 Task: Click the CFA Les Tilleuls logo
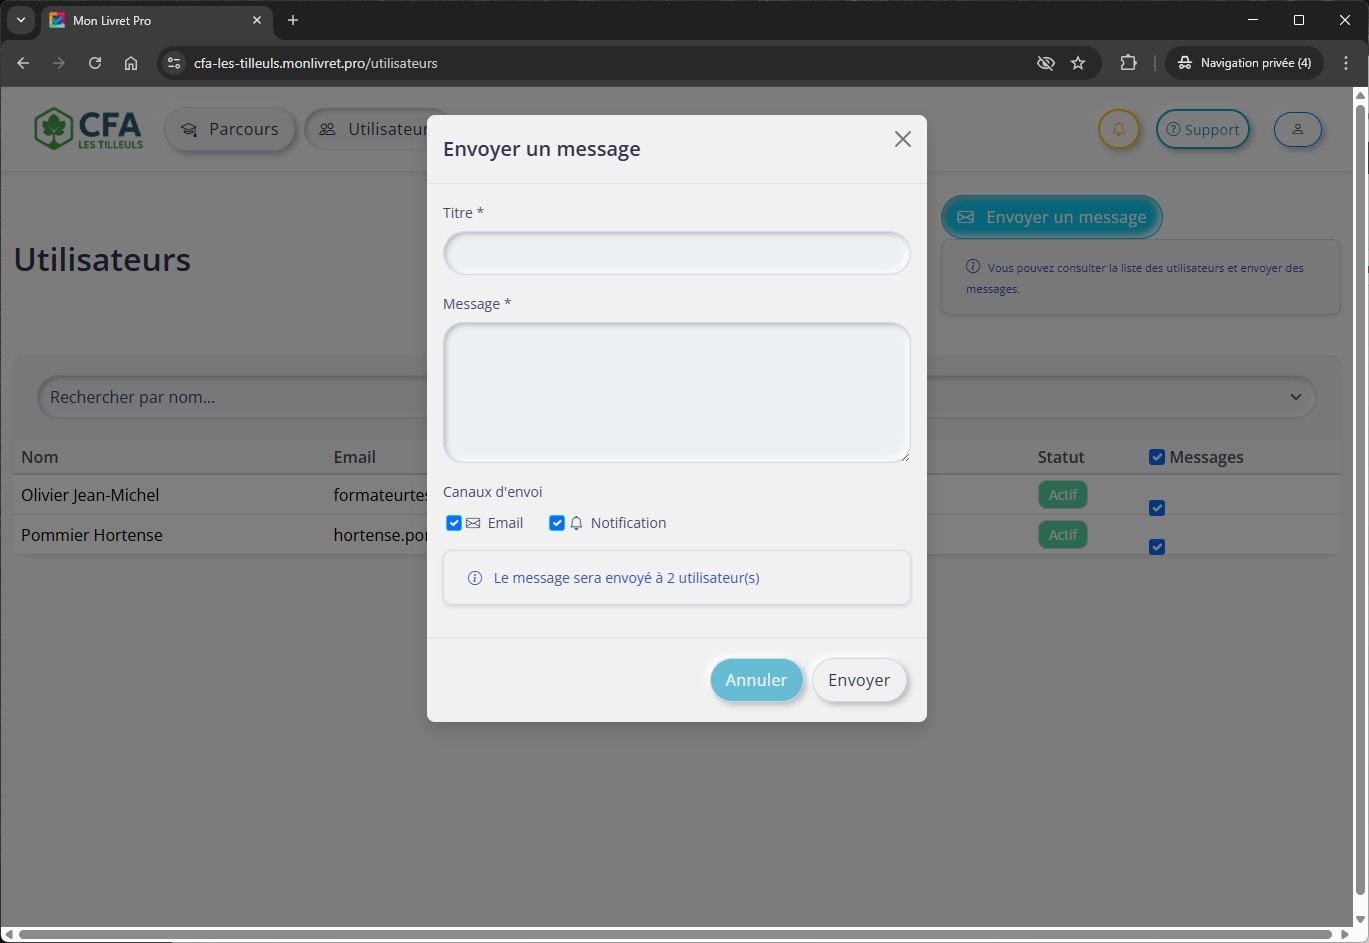(x=88, y=129)
